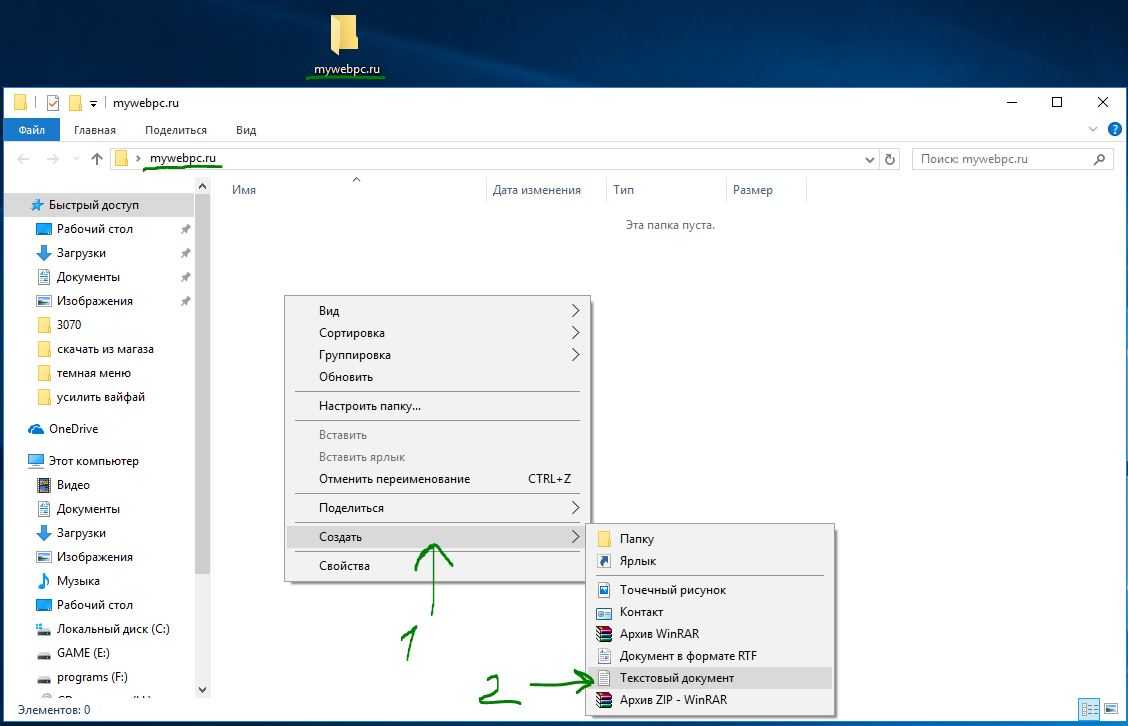The image size is (1128, 726).
Task: Switch to details view in status bar
Action: [1089, 709]
